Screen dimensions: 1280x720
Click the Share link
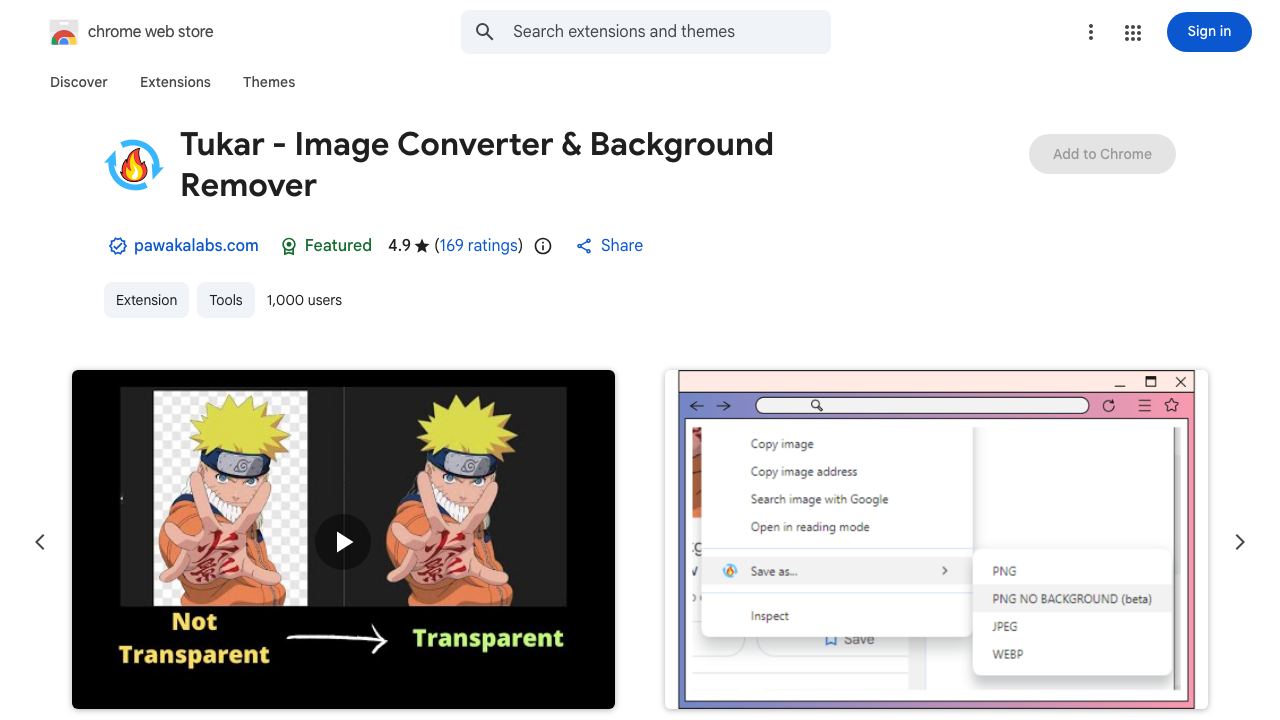[609, 246]
